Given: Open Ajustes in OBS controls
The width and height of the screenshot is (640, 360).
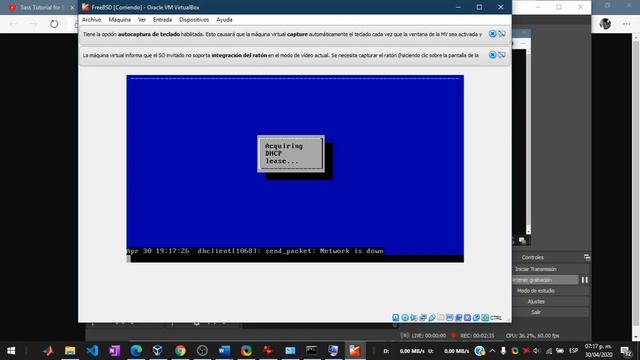Looking at the screenshot, I should point(536,301).
